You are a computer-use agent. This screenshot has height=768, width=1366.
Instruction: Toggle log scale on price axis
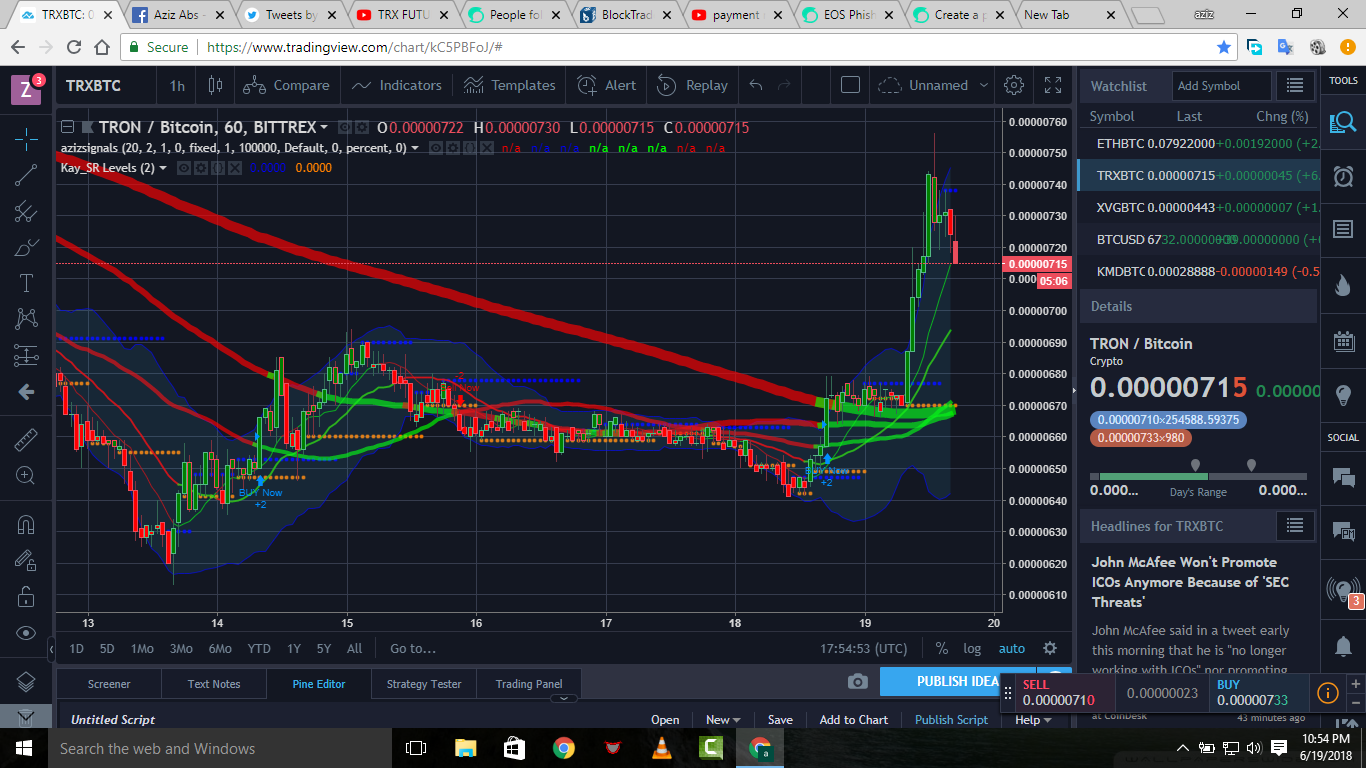(972, 648)
